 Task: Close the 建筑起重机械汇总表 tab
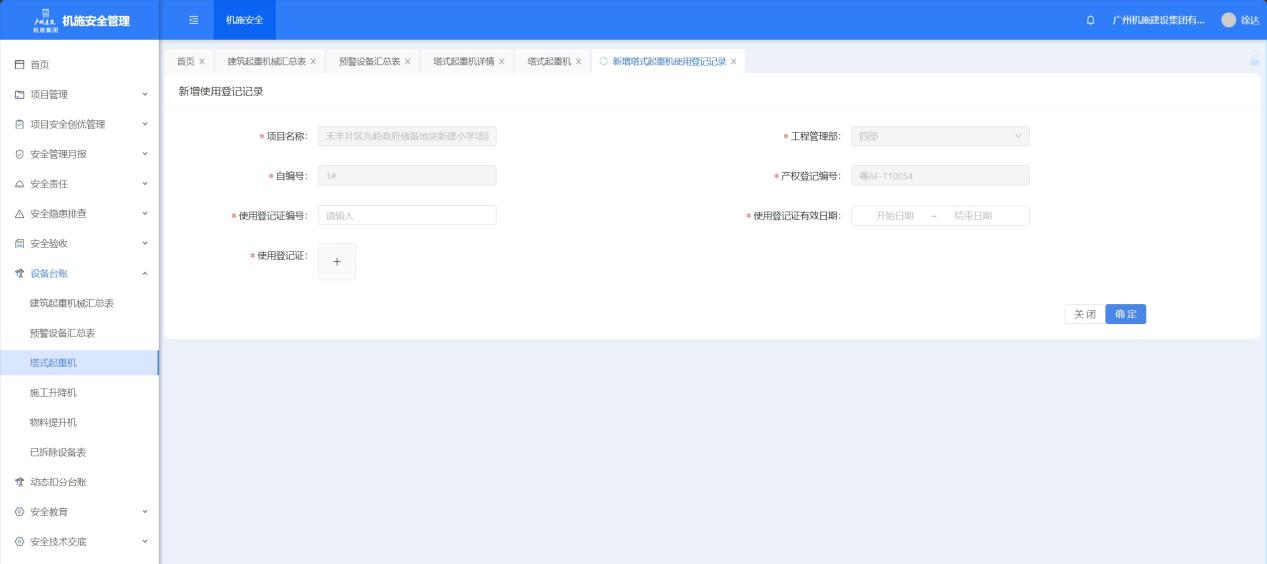(313, 62)
